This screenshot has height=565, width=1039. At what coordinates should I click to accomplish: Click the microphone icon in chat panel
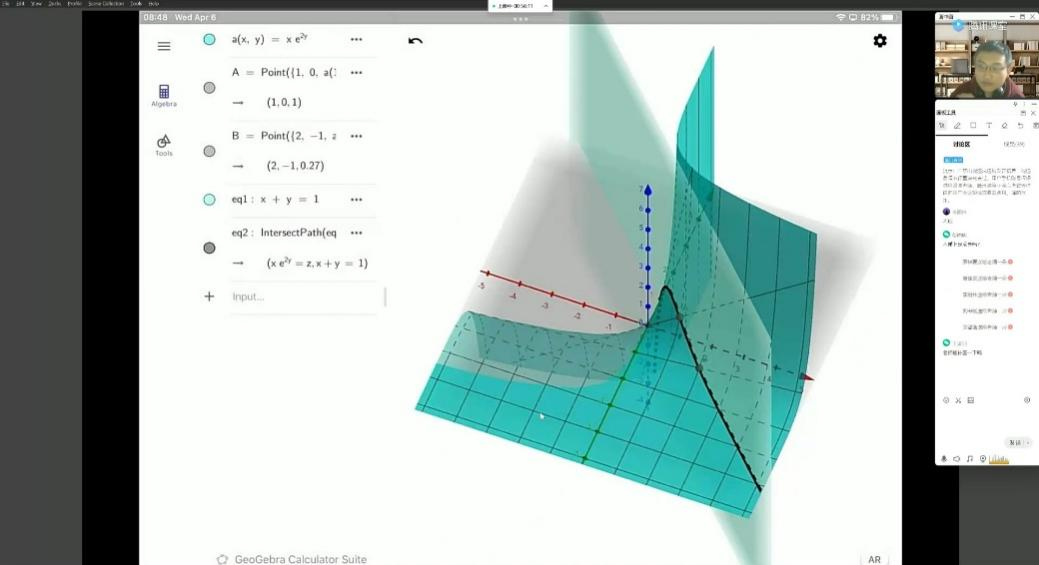point(943,459)
